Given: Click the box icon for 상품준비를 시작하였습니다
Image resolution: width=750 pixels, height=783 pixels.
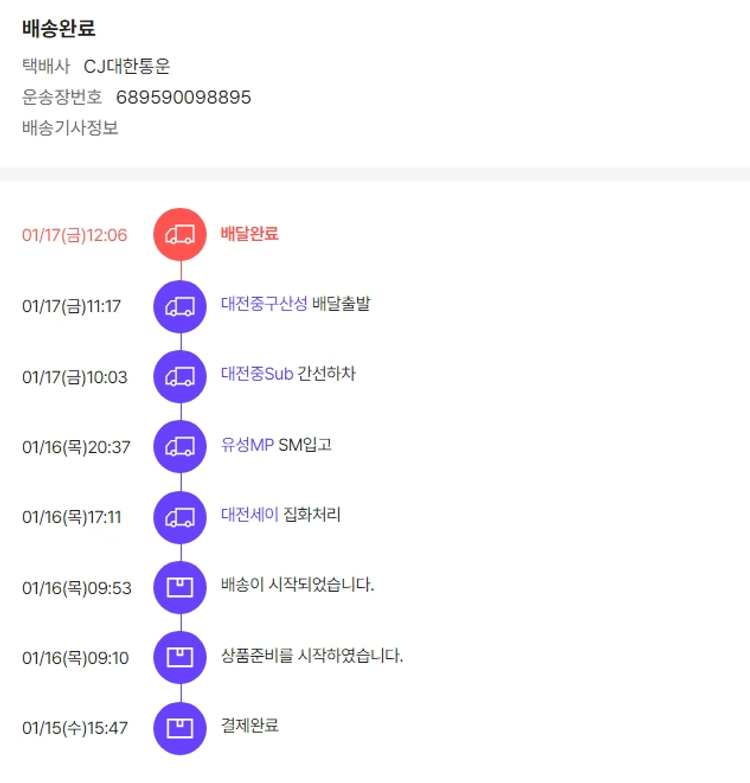Looking at the screenshot, I should pos(180,657).
